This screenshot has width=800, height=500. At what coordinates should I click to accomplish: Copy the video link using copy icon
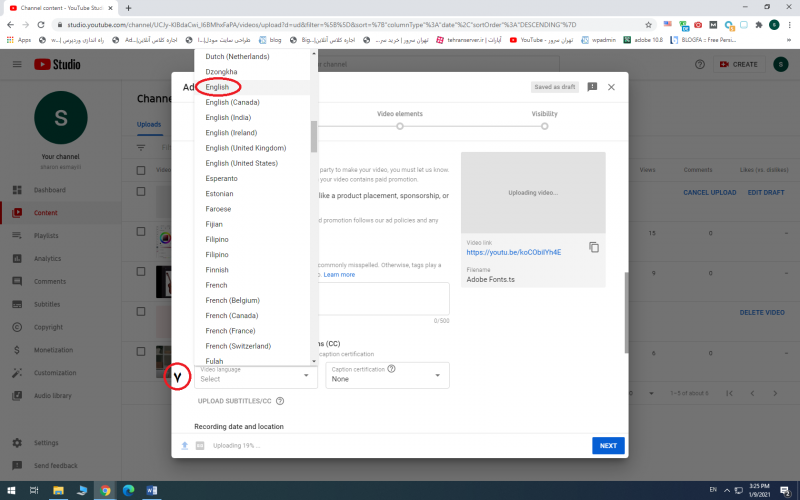(x=594, y=247)
